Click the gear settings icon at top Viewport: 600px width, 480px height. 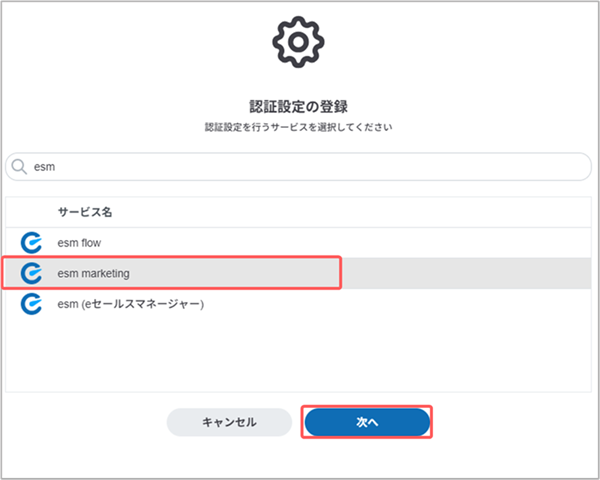point(299,42)
